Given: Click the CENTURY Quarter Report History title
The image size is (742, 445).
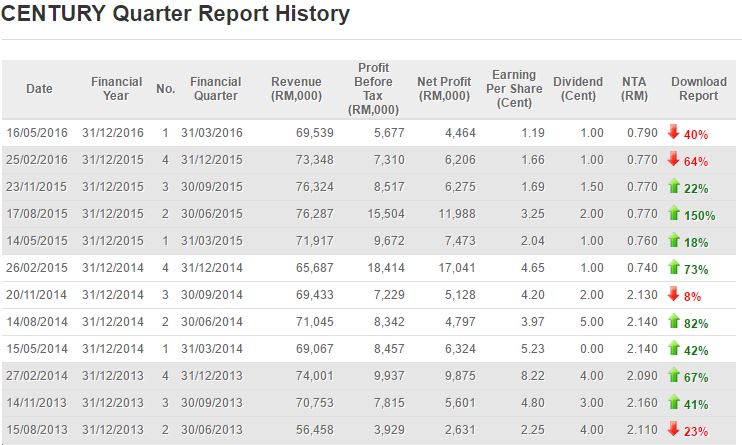Looking at the screenshot, I should pos(176,13).
